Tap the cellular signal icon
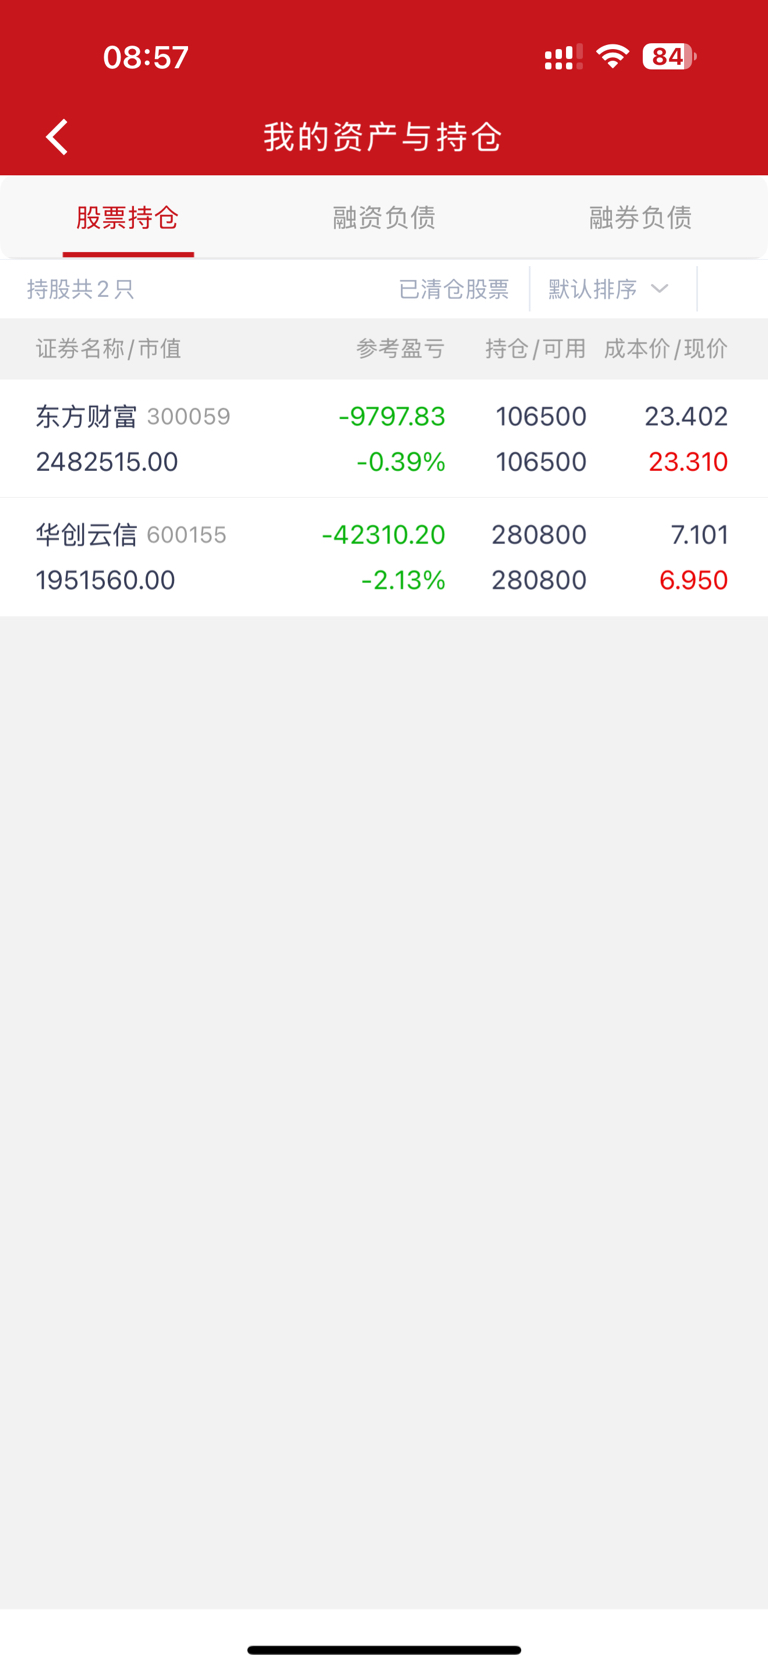 [x=563, y=57]
